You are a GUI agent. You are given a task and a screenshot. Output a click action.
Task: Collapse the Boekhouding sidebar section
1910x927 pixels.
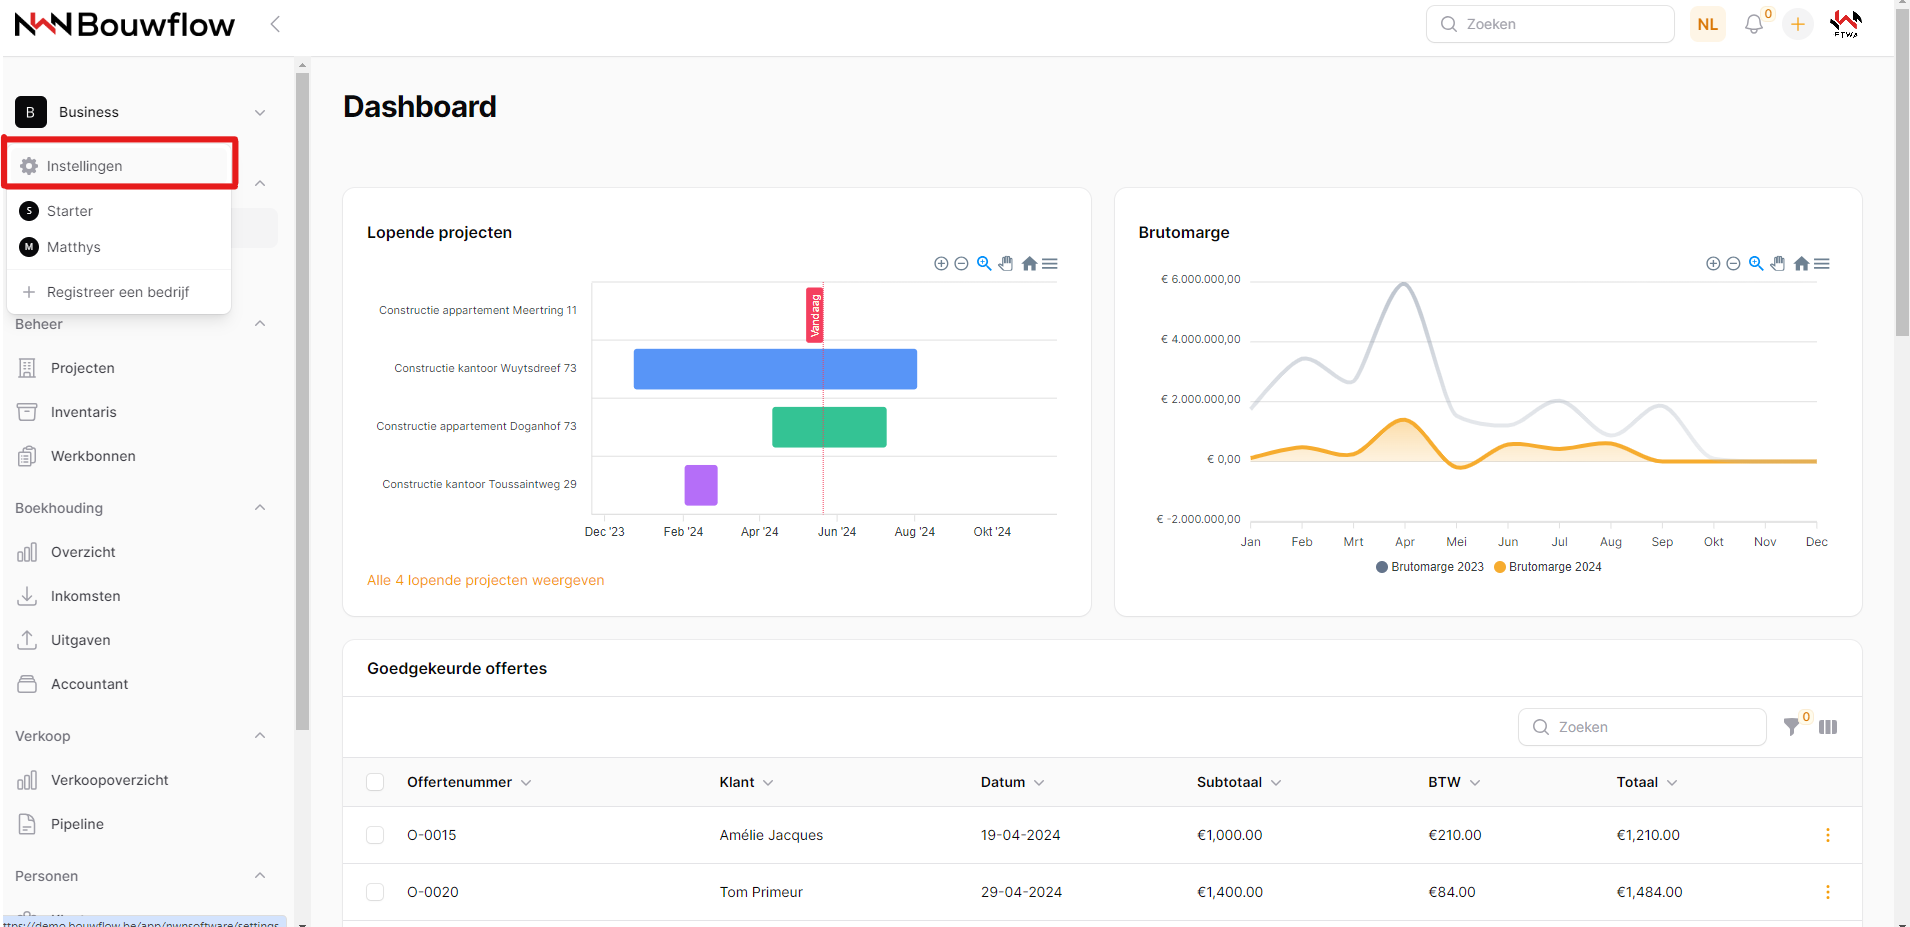(x=260, y=508)
